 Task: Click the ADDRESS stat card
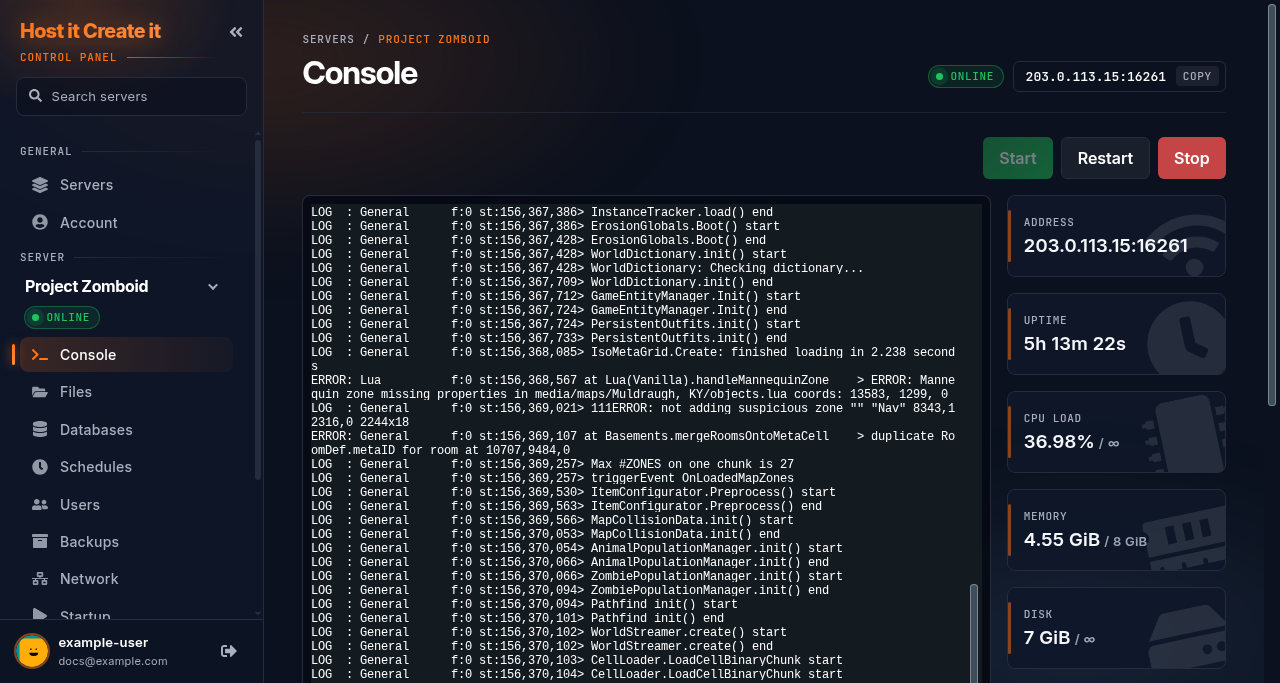click(1116, 236)
